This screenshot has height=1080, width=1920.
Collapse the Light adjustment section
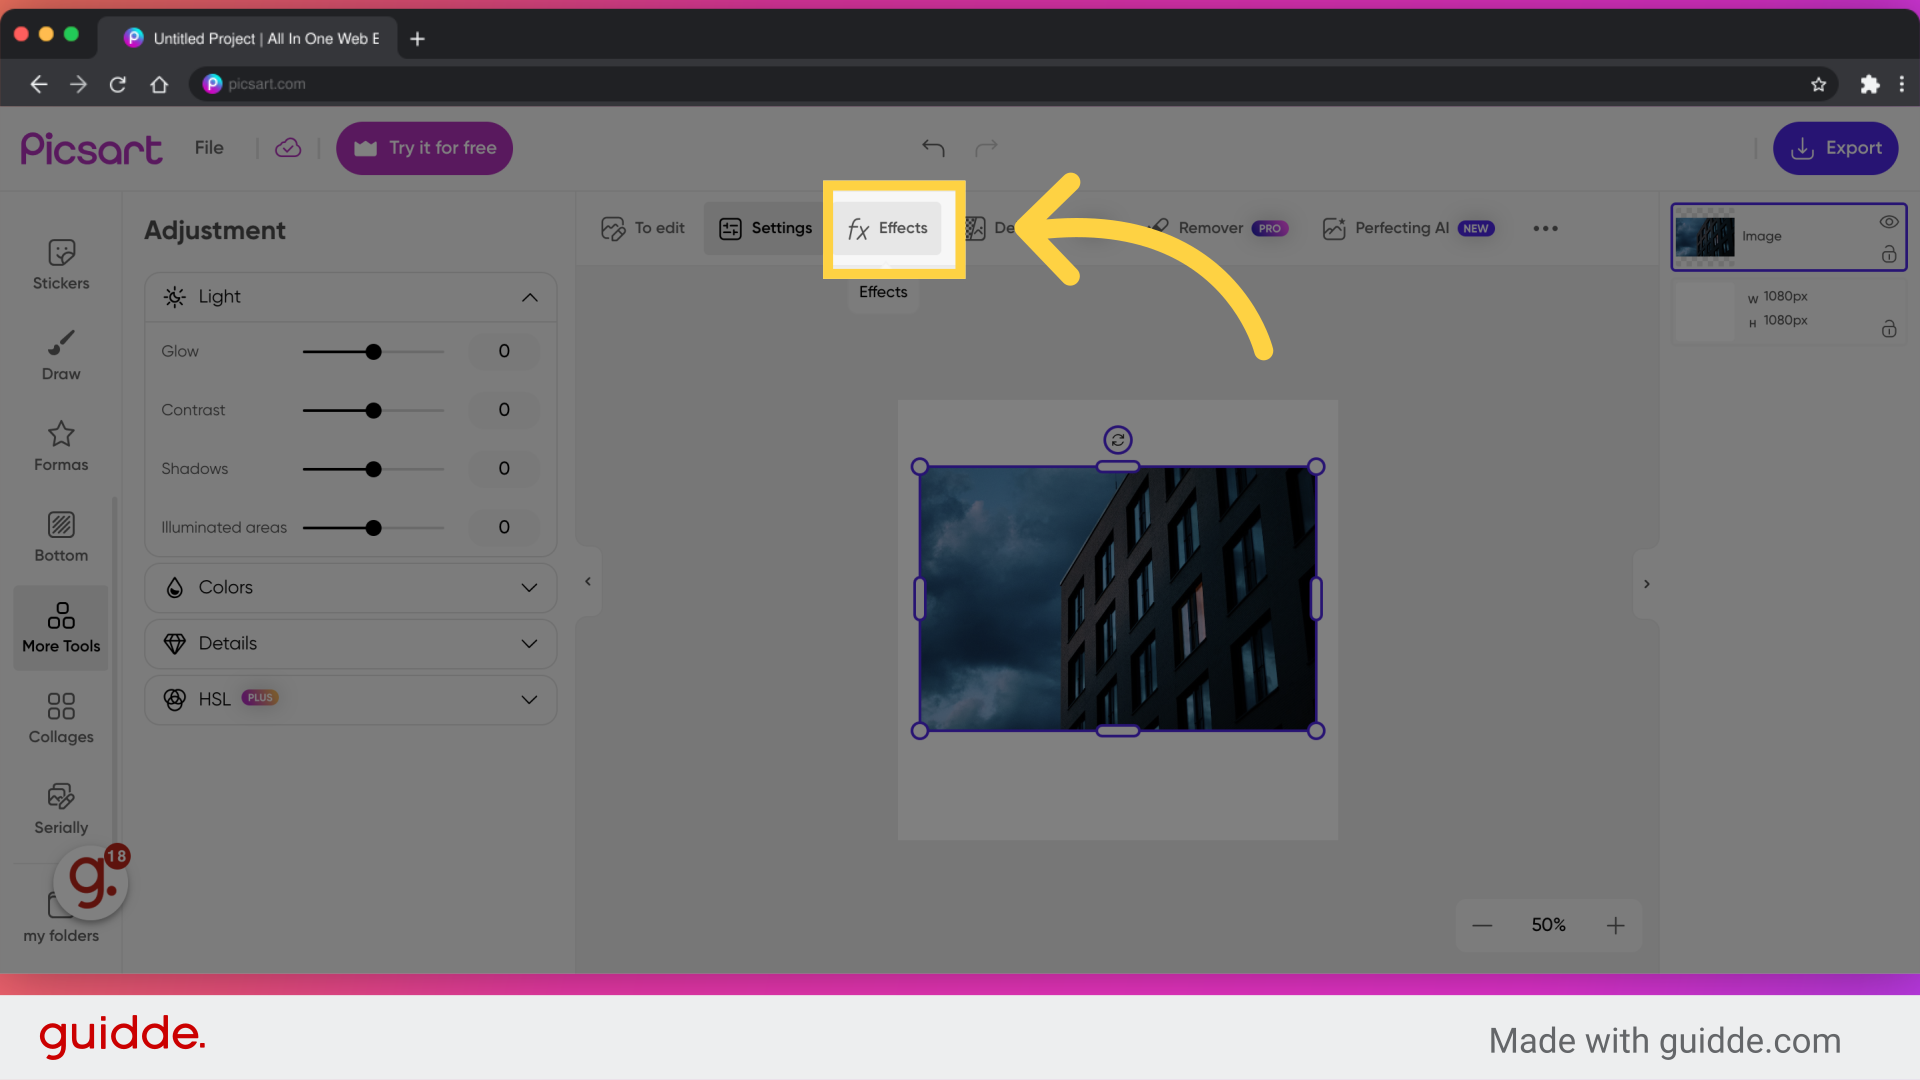tap(530, 296)
